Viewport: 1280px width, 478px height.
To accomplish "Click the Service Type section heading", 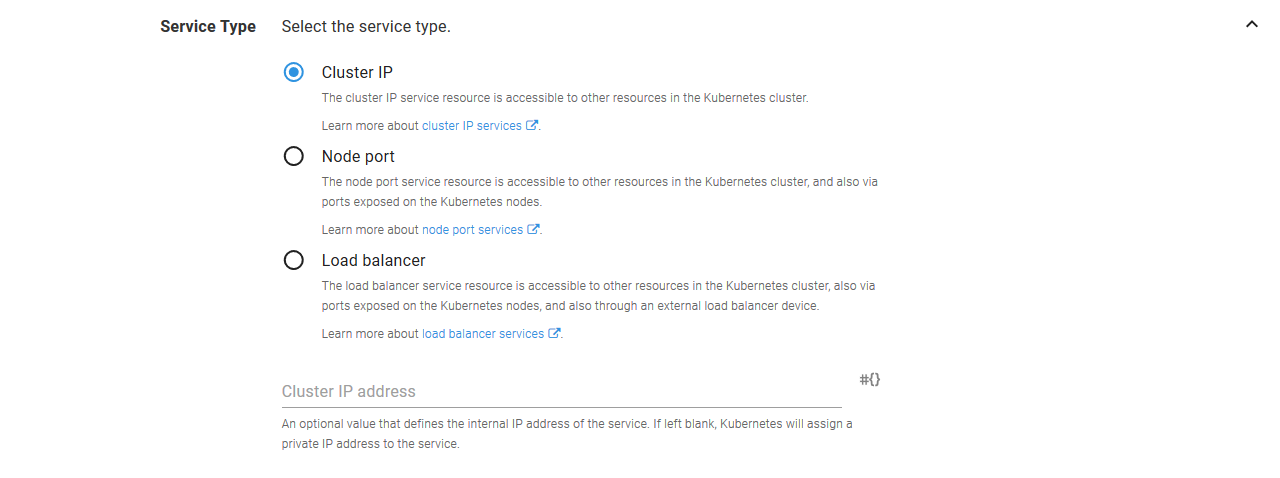I will [x=208, y=26].
